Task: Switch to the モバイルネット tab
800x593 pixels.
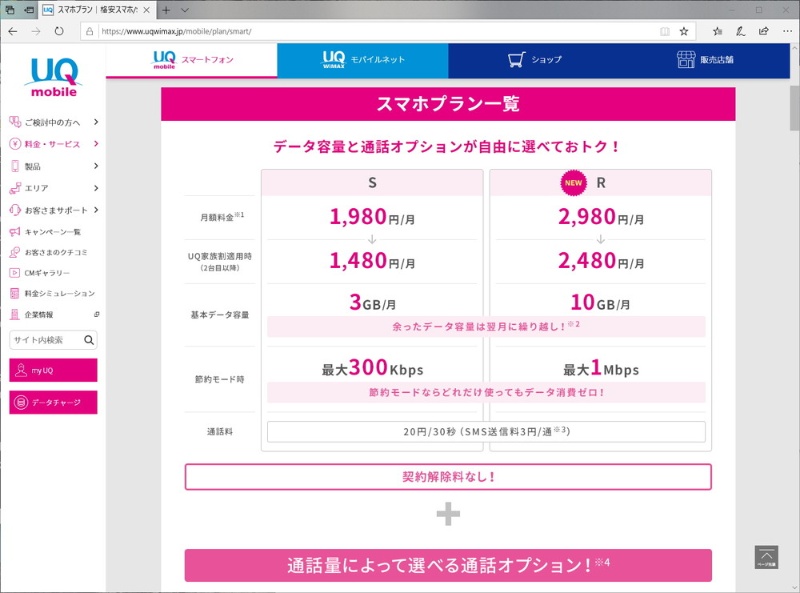Action: [x=362, y=60]
